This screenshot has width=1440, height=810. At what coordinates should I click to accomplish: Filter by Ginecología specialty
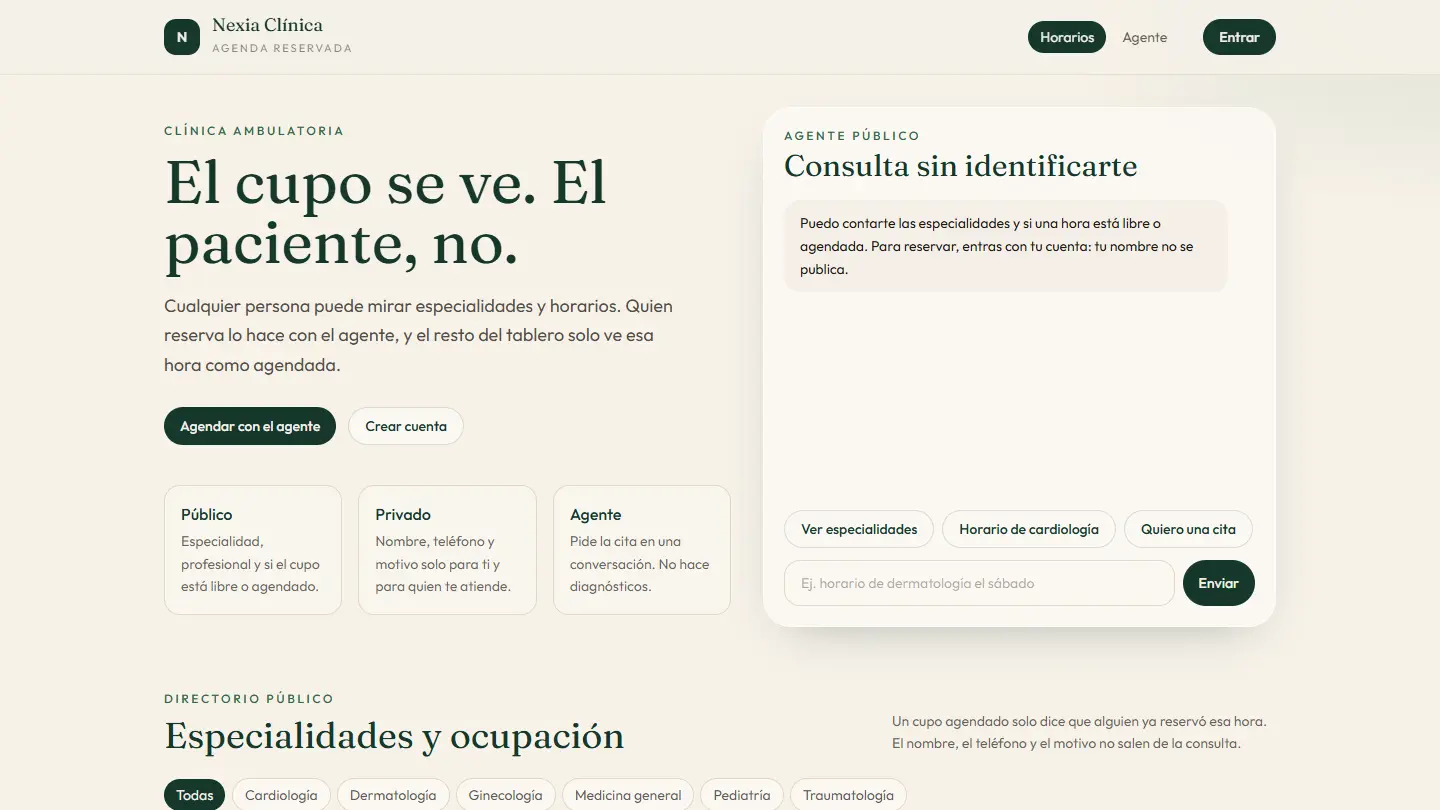click(x=506, y=795)
